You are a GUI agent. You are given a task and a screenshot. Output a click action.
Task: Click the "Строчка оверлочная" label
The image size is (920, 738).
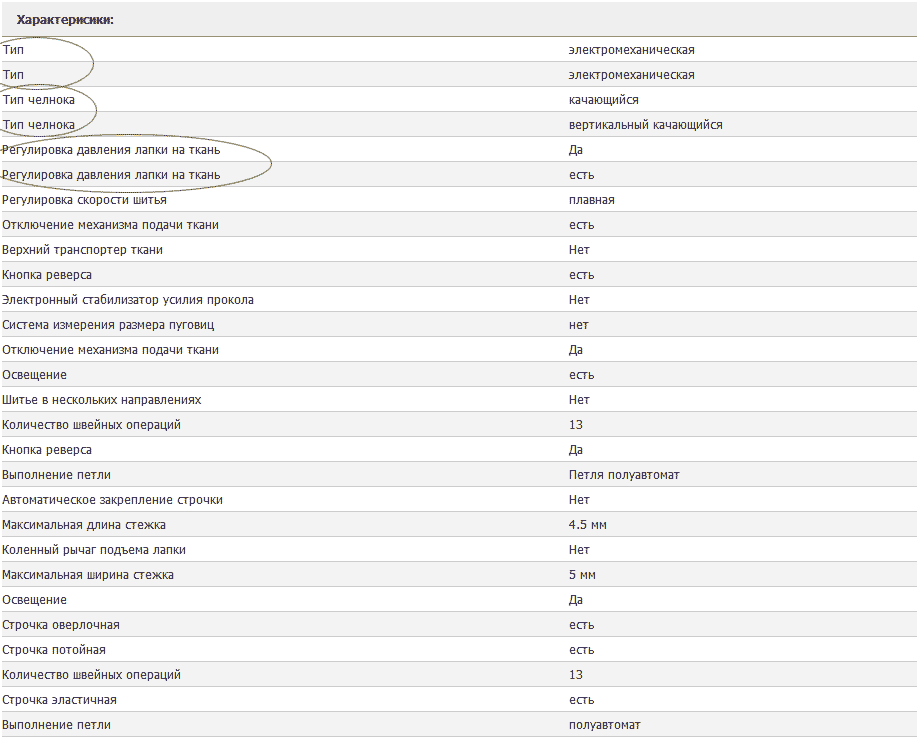coord(61,625)
